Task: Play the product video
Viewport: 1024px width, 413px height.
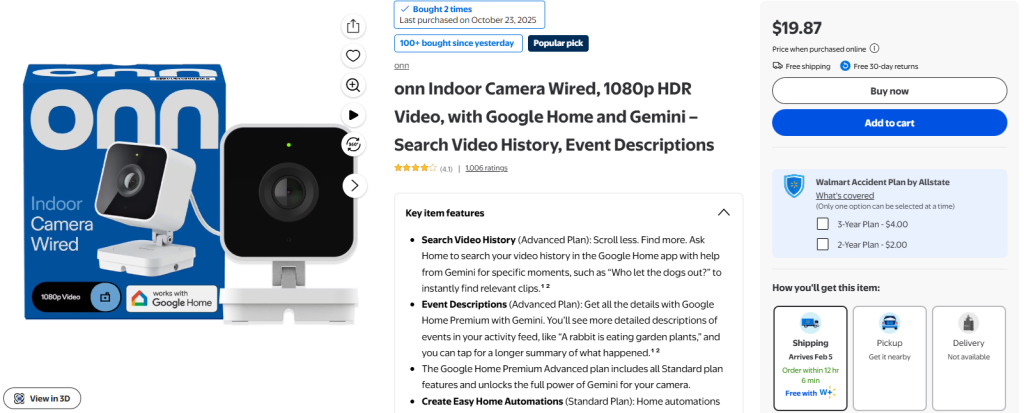Action: pyautogui.click(x=353, y=115)
